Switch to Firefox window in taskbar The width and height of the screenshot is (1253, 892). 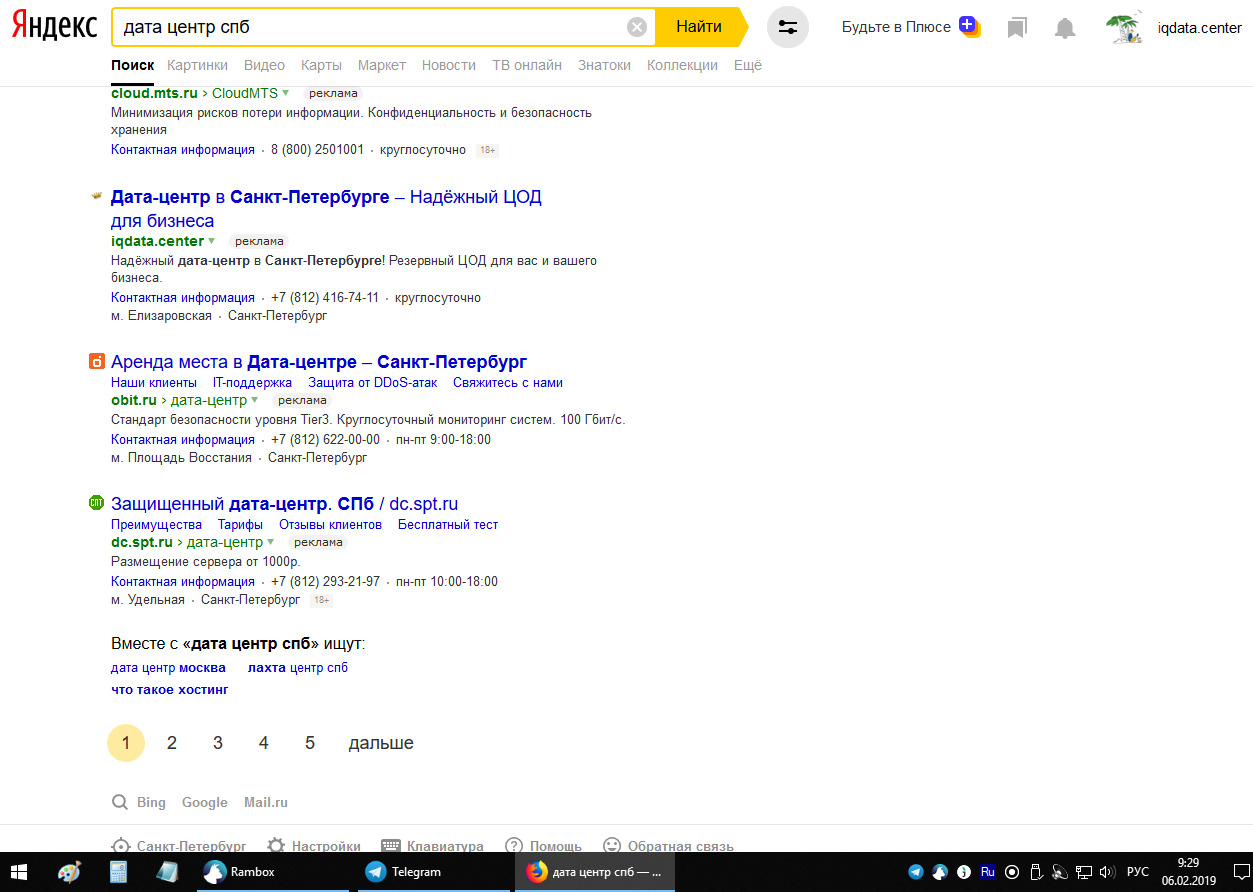pos(596,872)
